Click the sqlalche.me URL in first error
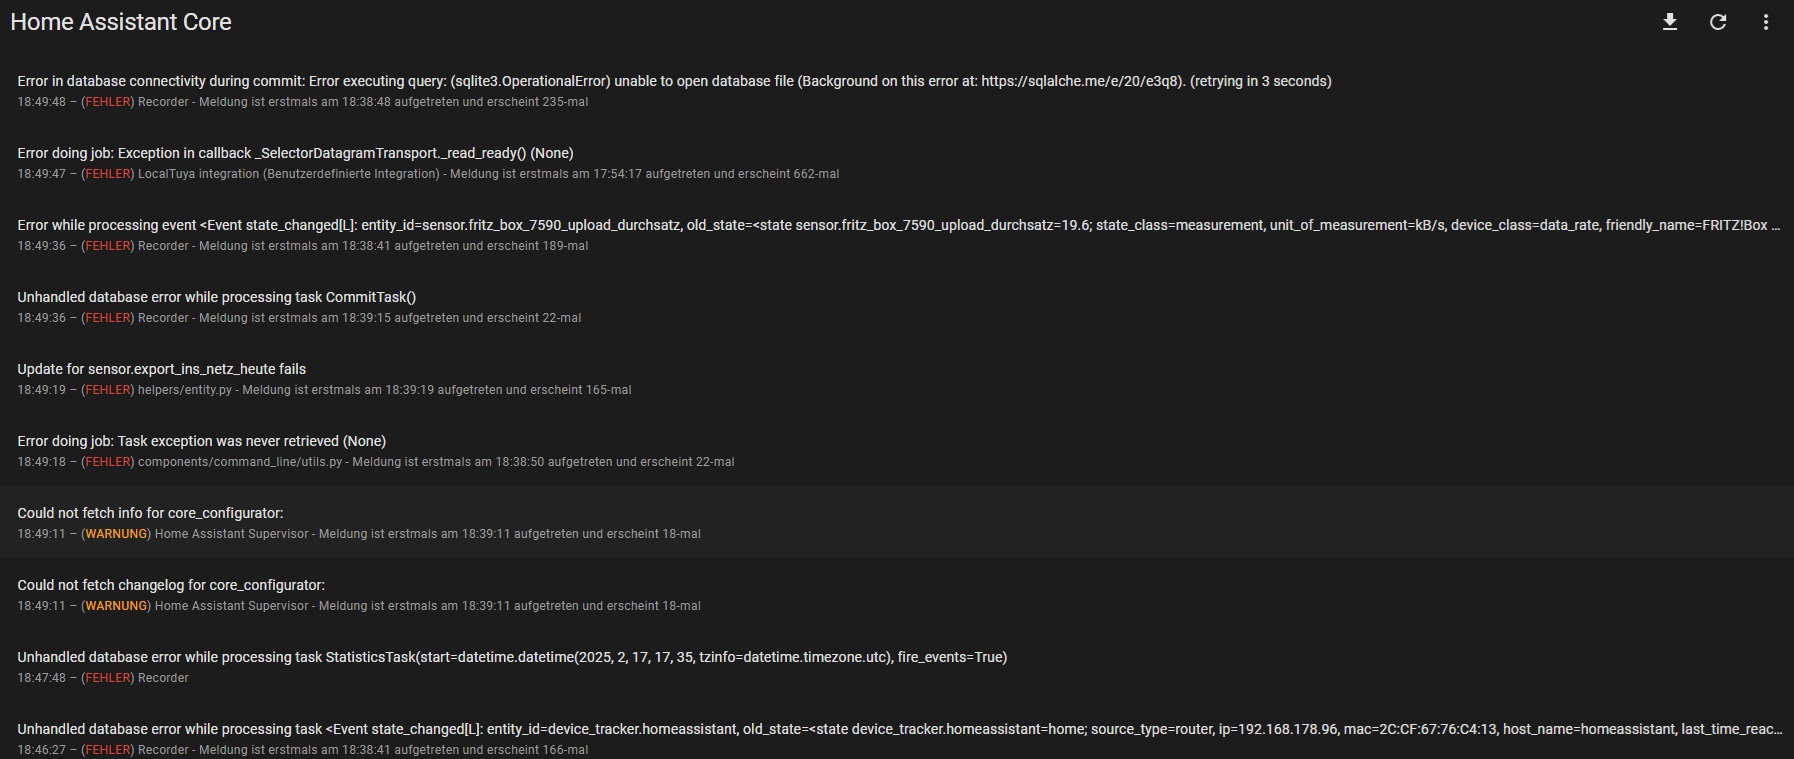The width and height of the screenshot is (1794, 759). pos(1082,81)
